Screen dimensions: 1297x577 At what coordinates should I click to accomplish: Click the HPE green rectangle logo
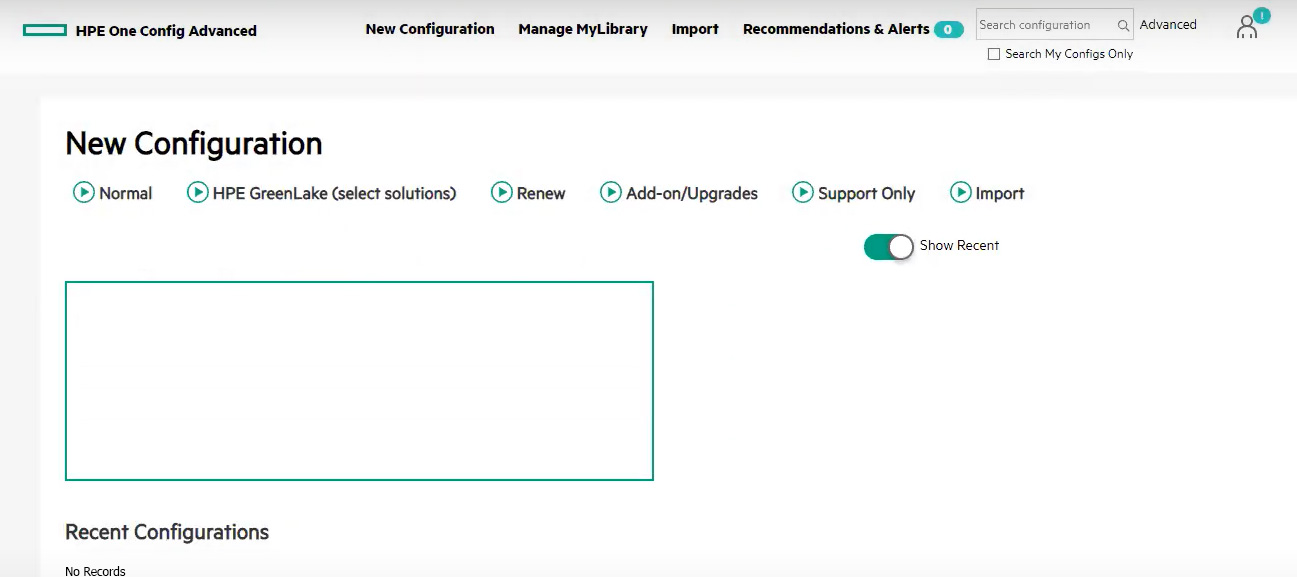pos(45,31)
